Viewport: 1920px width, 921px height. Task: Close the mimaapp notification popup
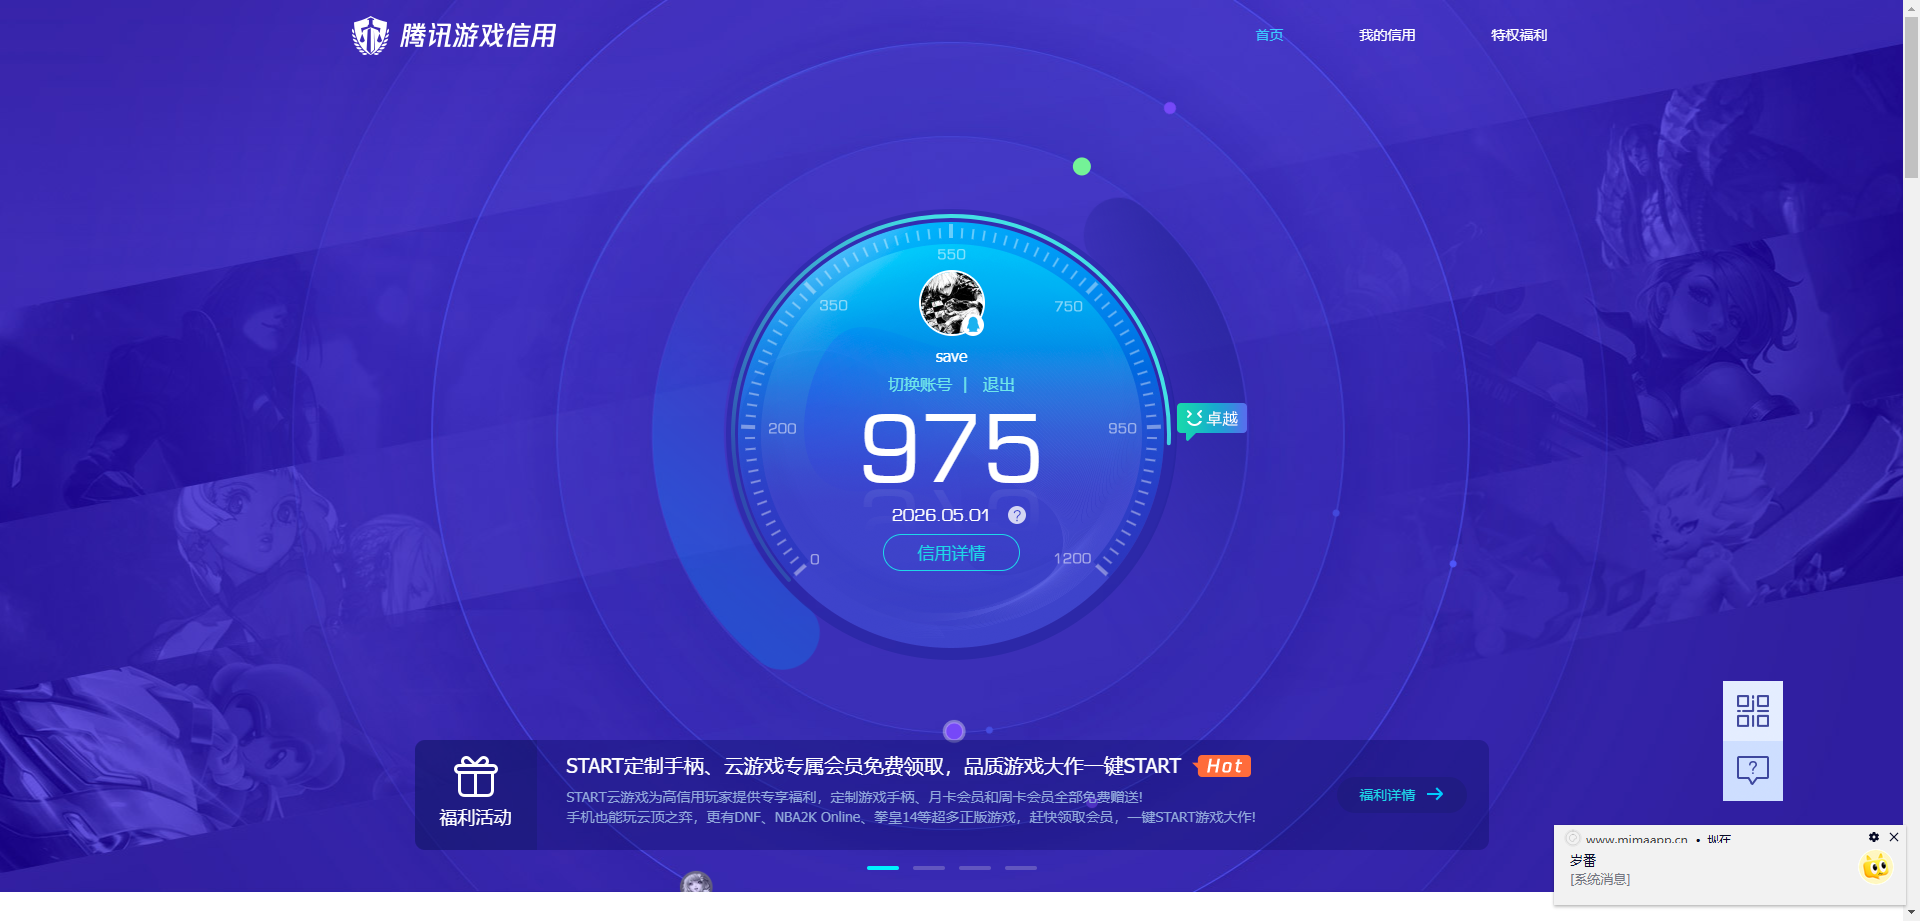point(1894,837)
